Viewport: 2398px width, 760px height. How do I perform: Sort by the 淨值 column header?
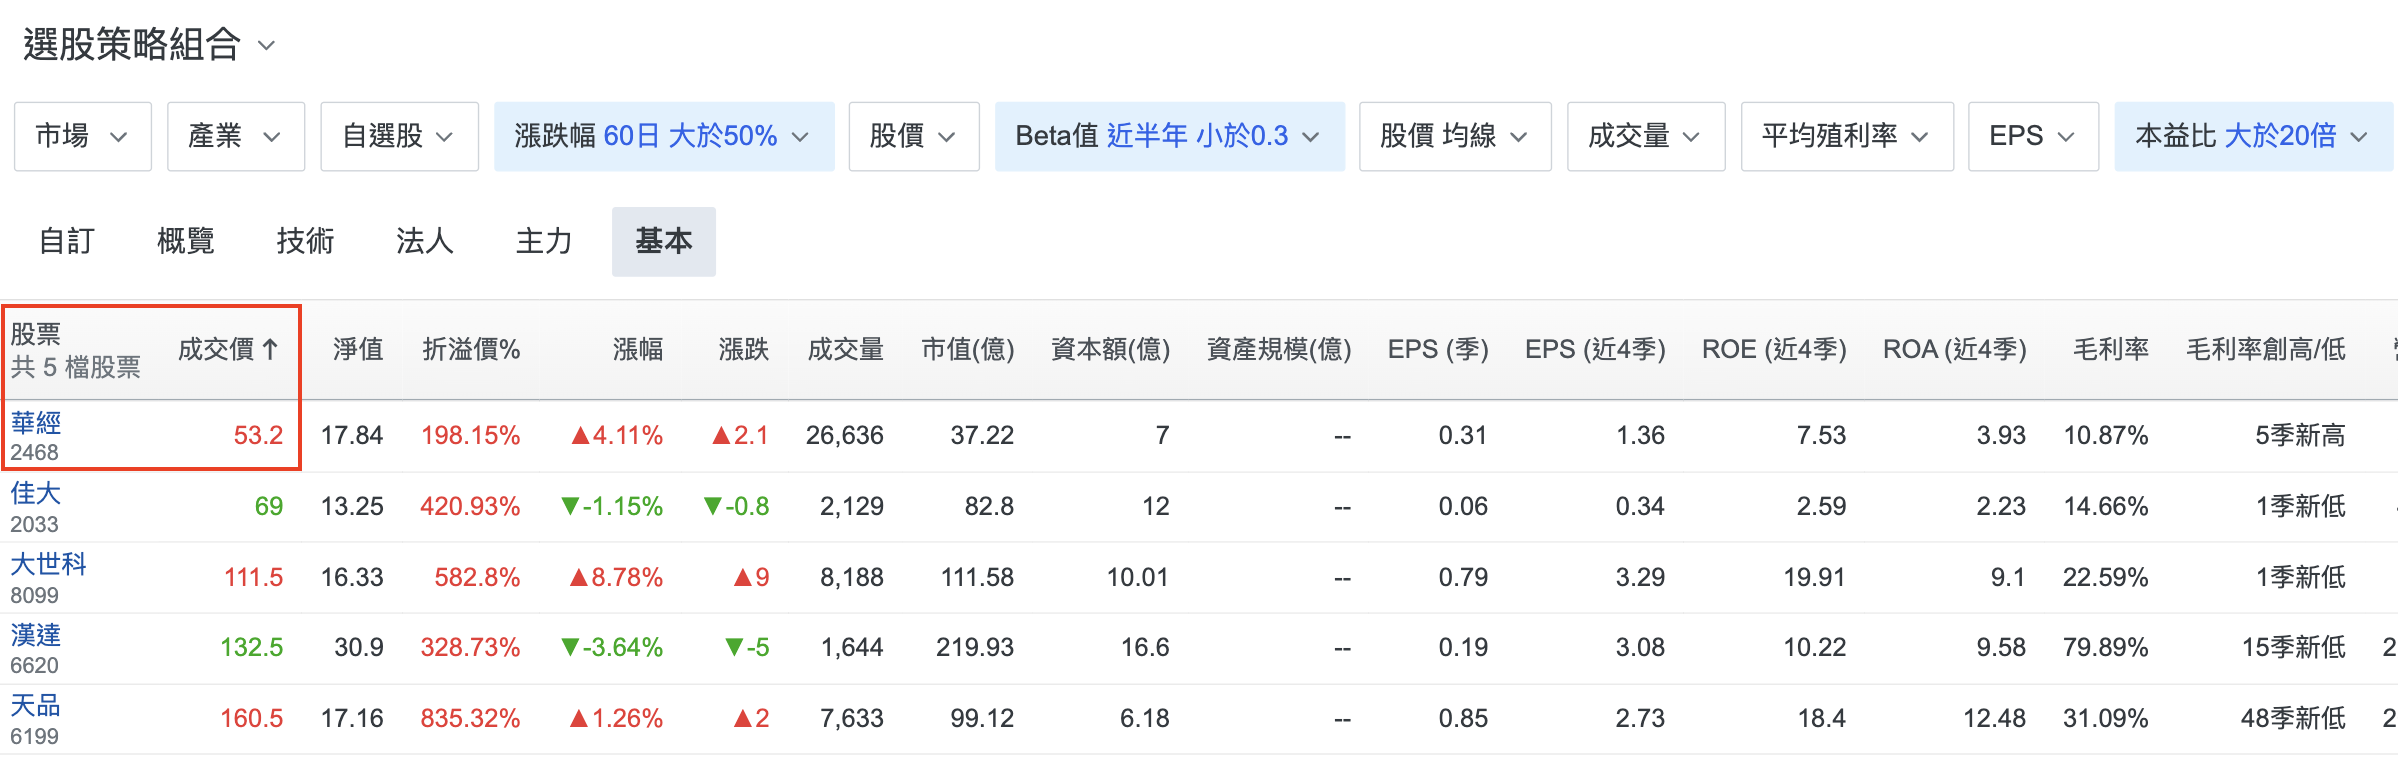tap(358, 350)
